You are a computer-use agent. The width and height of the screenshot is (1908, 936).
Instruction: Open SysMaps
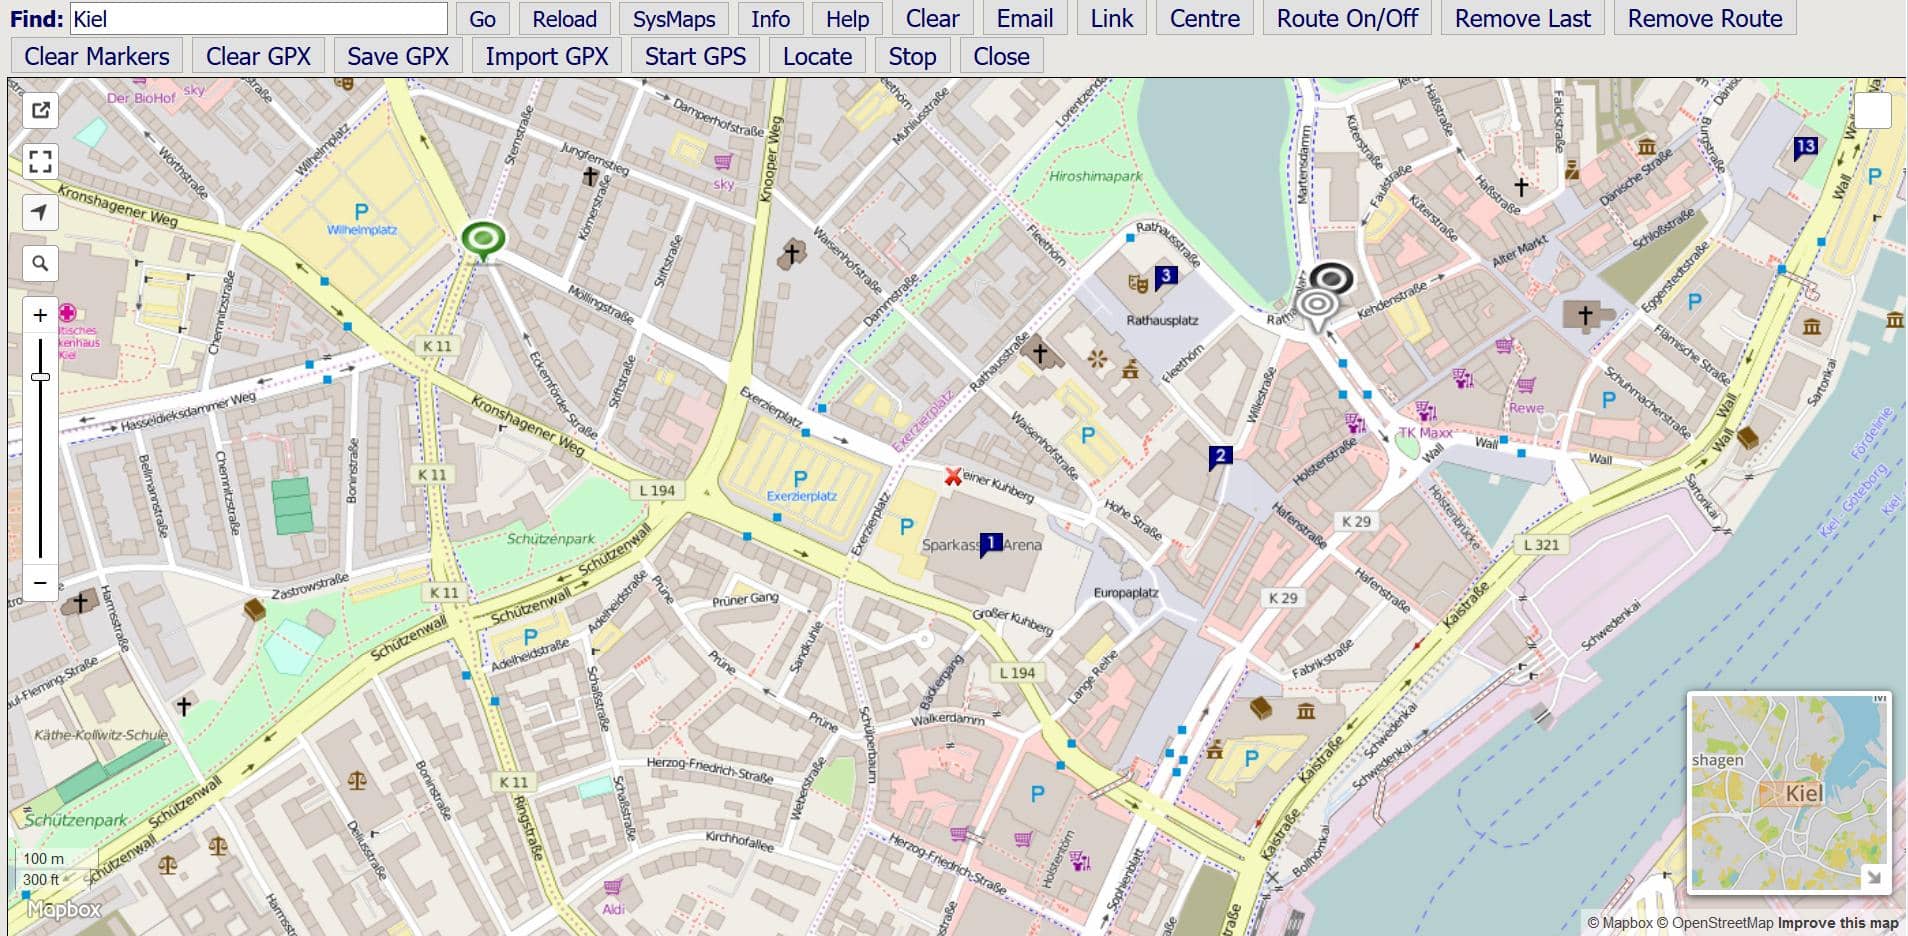click(674, 19)
